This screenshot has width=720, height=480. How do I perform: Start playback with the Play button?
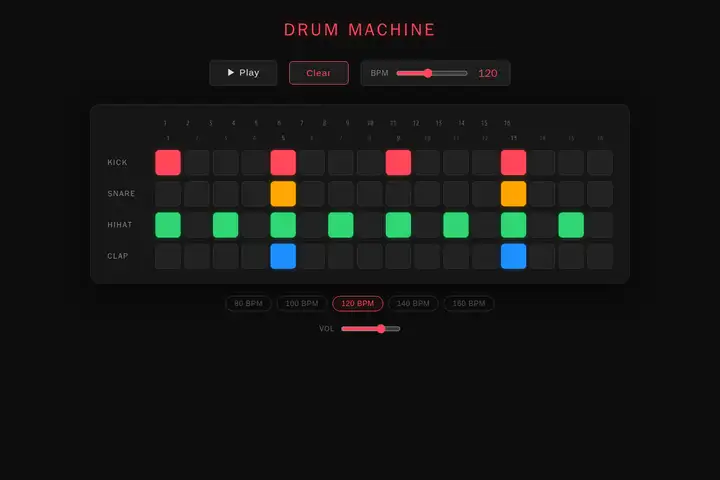pos(243,73)
